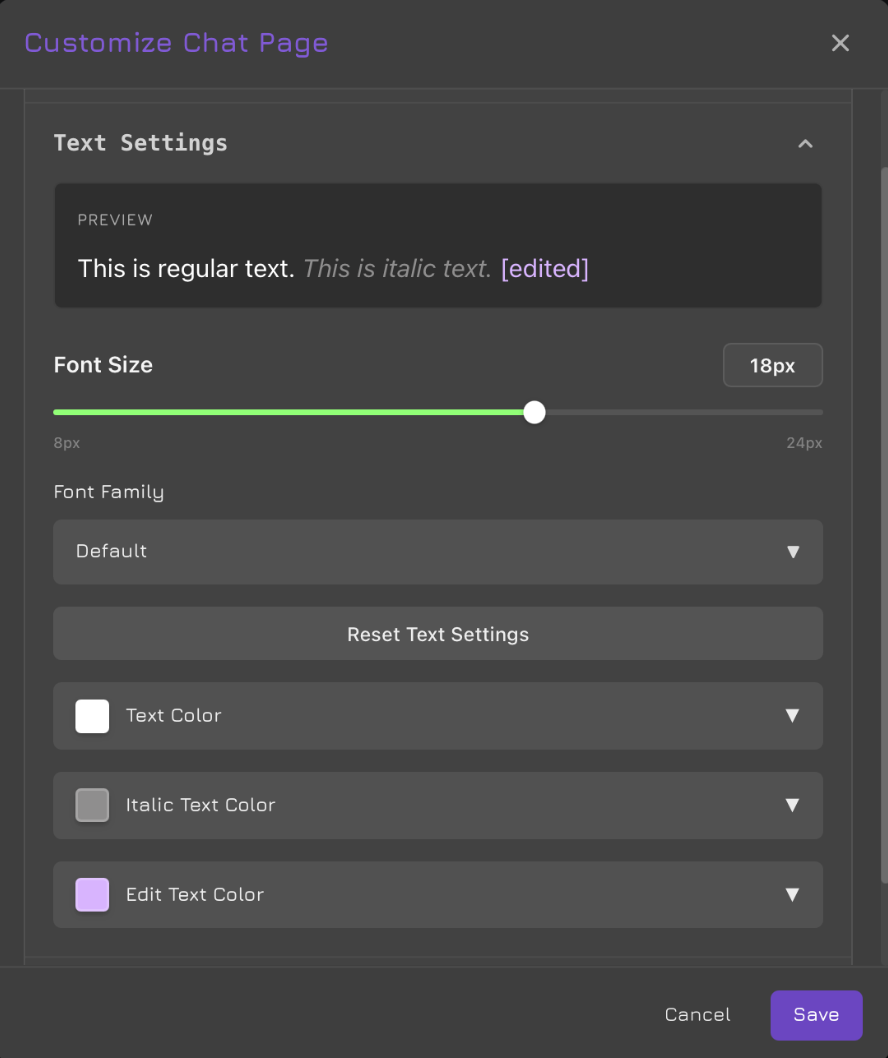Click the [edited] text in preview

(544, 268)
